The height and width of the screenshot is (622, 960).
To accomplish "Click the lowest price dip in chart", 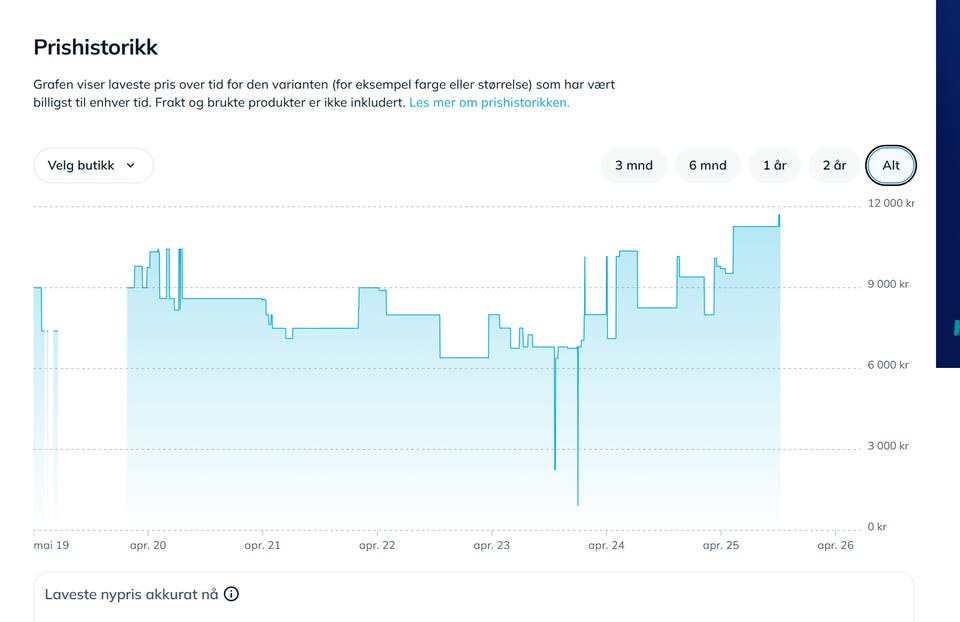I will coord(577,503).
